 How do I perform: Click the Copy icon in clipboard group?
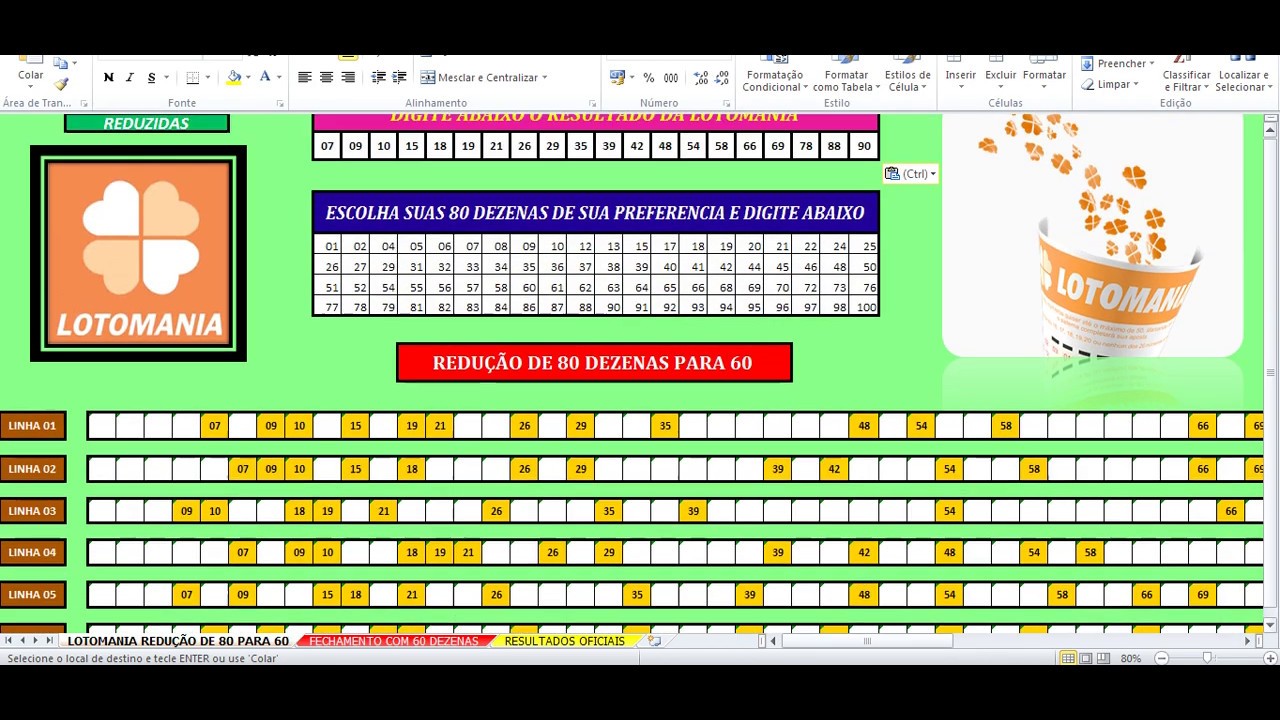click(60, 64)
